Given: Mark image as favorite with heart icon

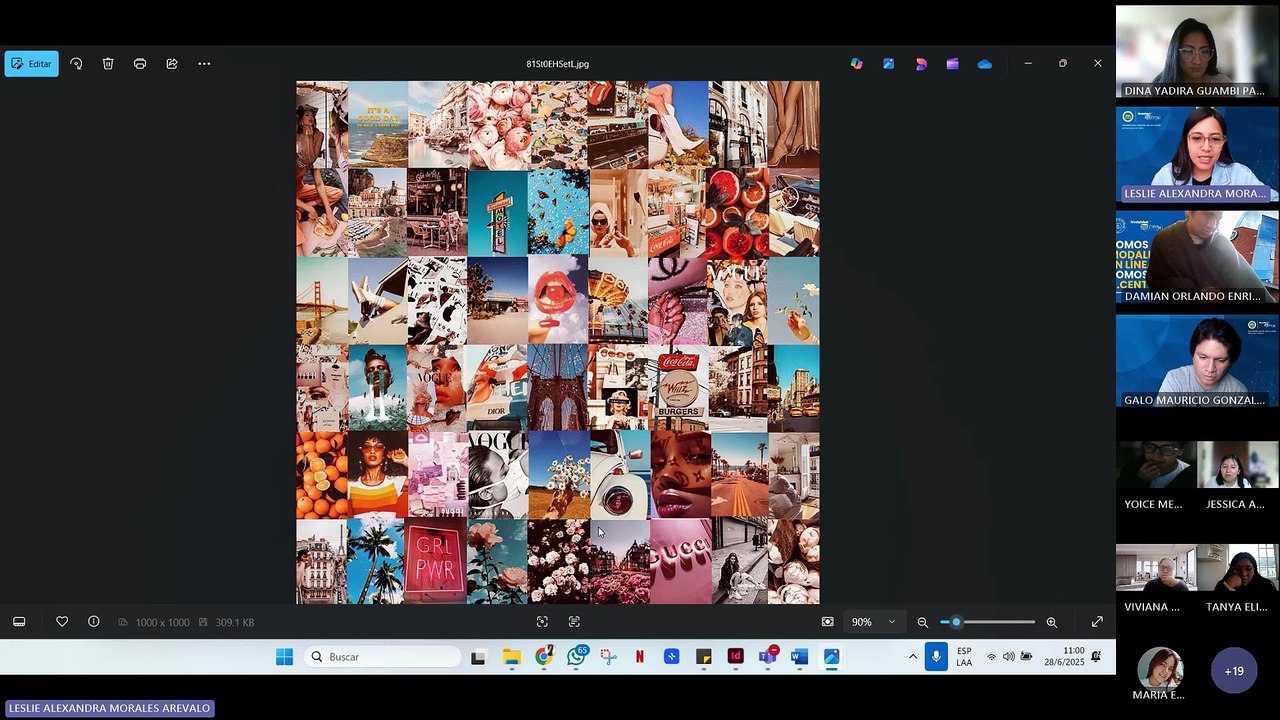Looking at the screenshot, I should coord(62,622).
